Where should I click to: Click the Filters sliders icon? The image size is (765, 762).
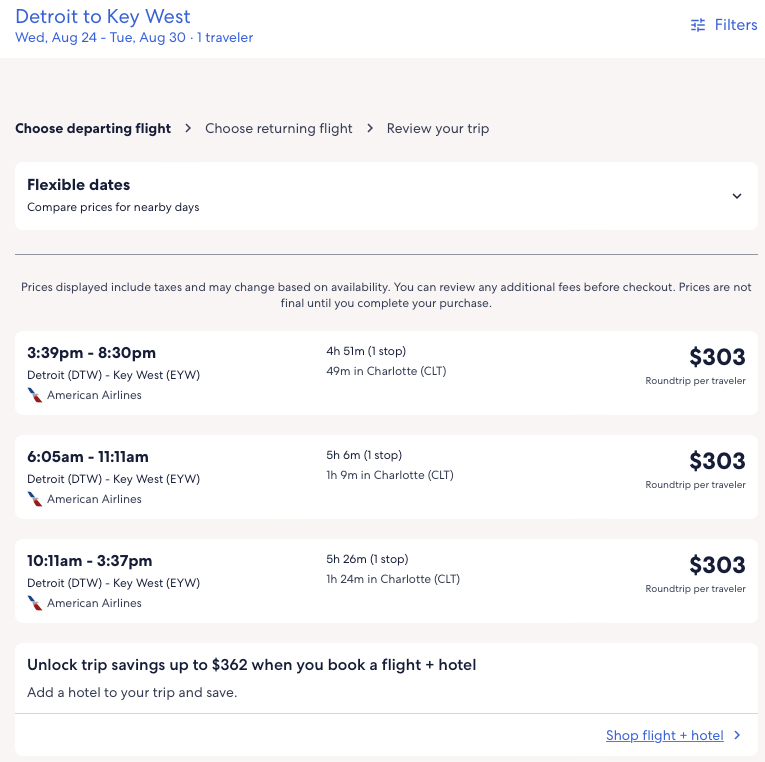pyautogui.click(x=698, y=25)
